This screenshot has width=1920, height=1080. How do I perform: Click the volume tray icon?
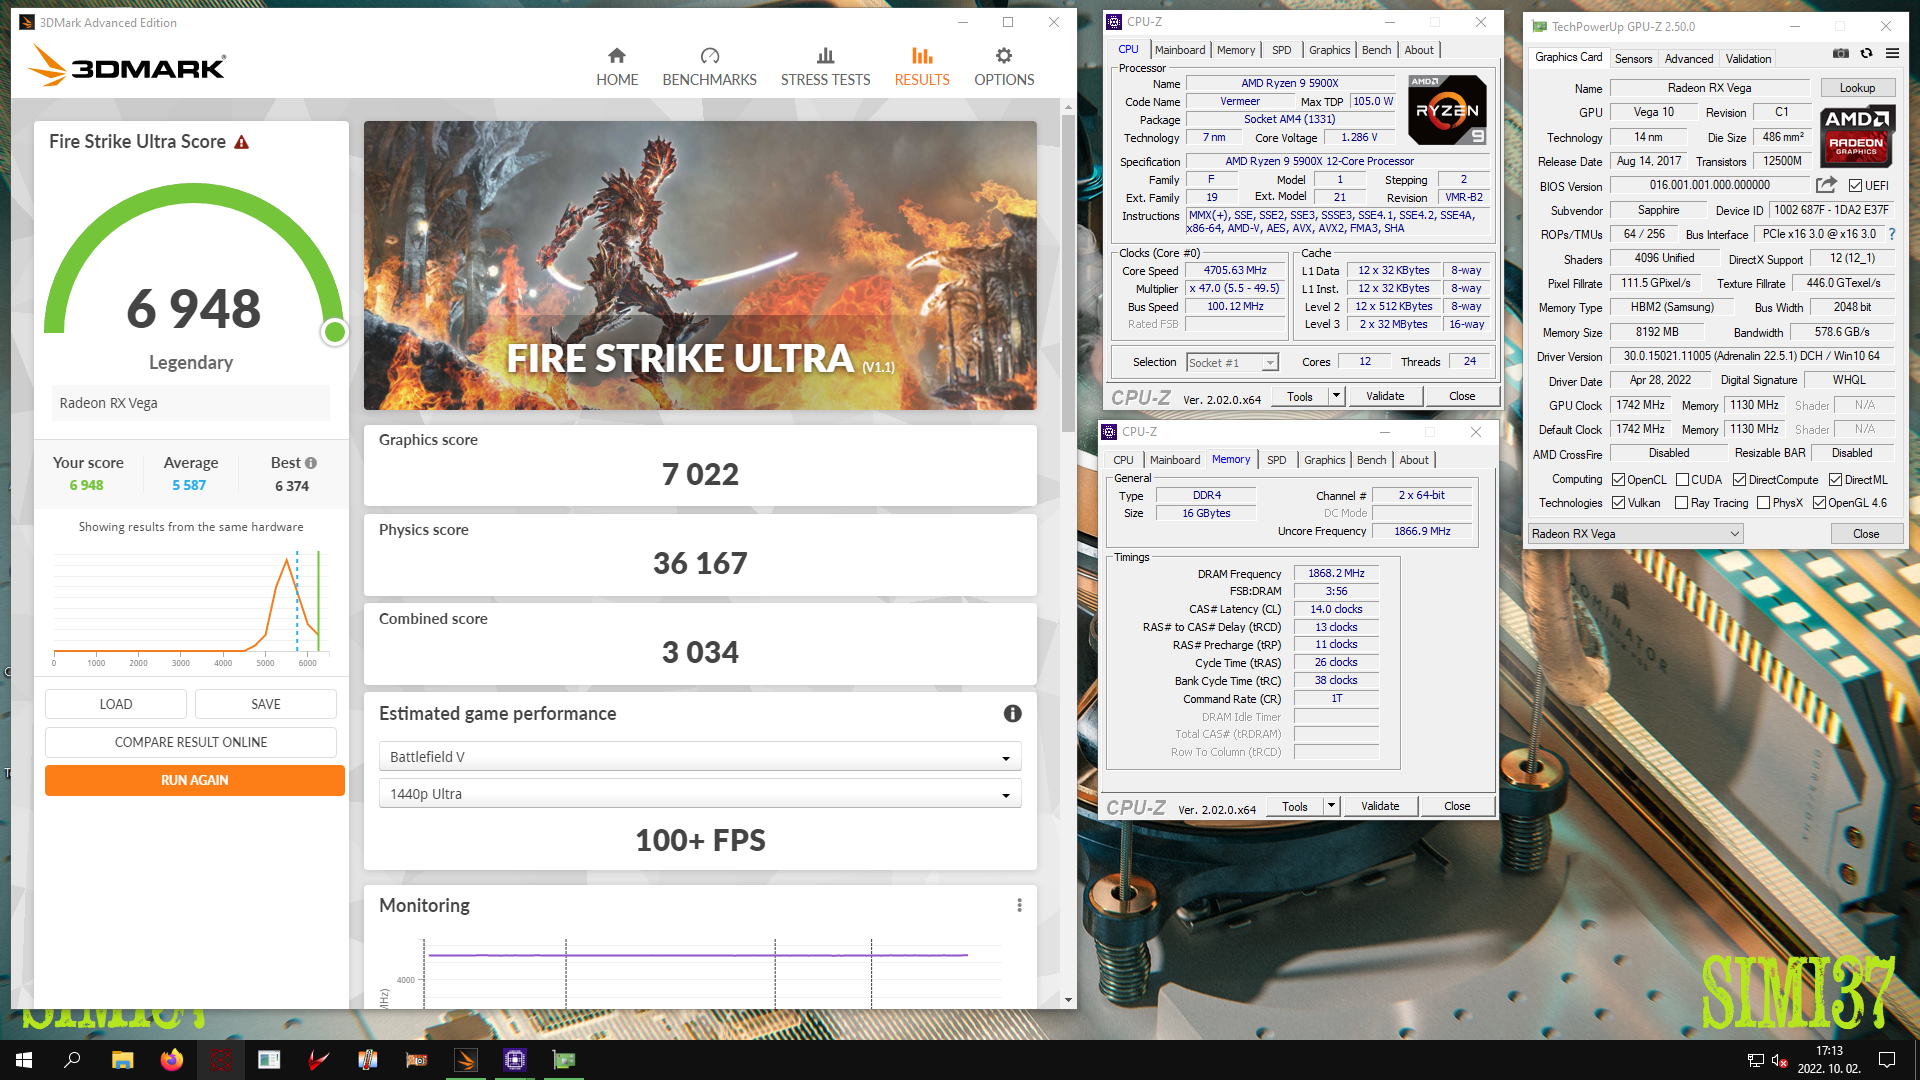pyautogui.click(x=1780, y=1060)
